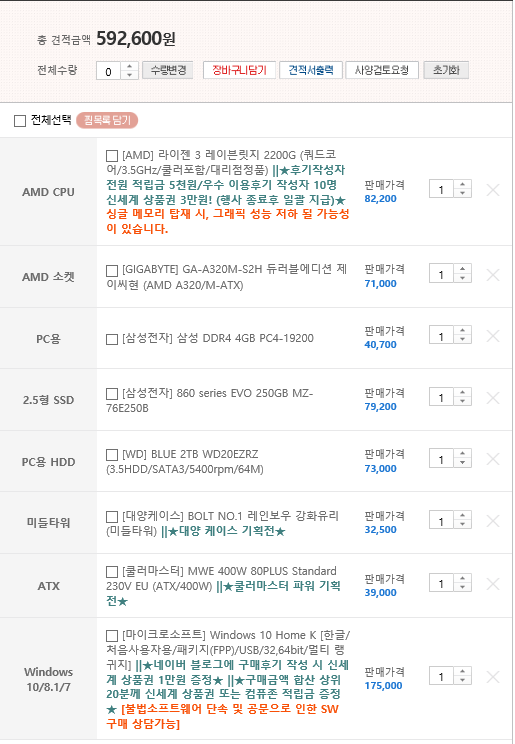The image size is (515, 744).
Task: Delete the WD BLUE 2TB HDD row
Action: (x=493, y=459)
